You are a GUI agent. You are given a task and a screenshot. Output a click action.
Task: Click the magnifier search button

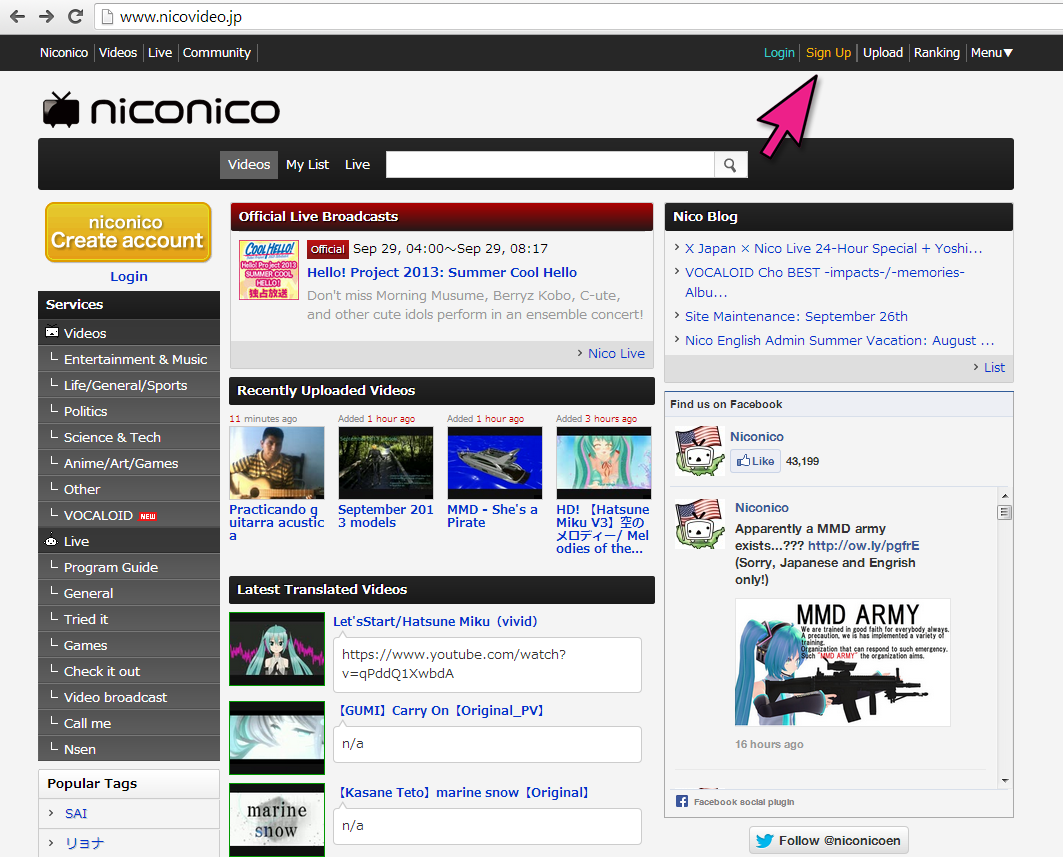pyautogui.click(x=730, y=165)
